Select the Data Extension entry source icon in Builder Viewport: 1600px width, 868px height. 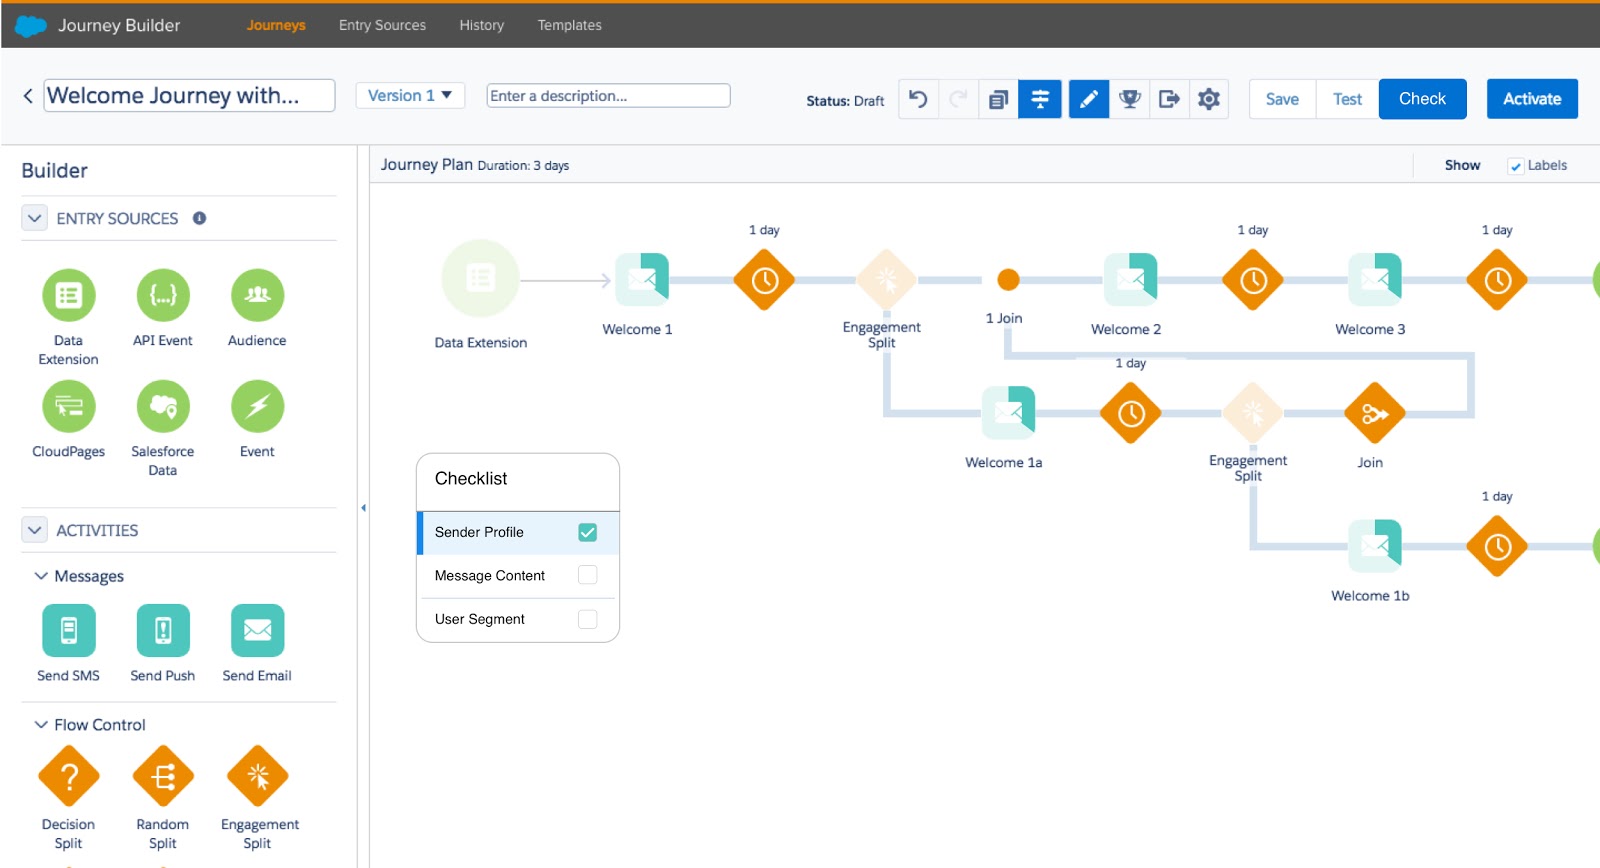click(69, 295)
